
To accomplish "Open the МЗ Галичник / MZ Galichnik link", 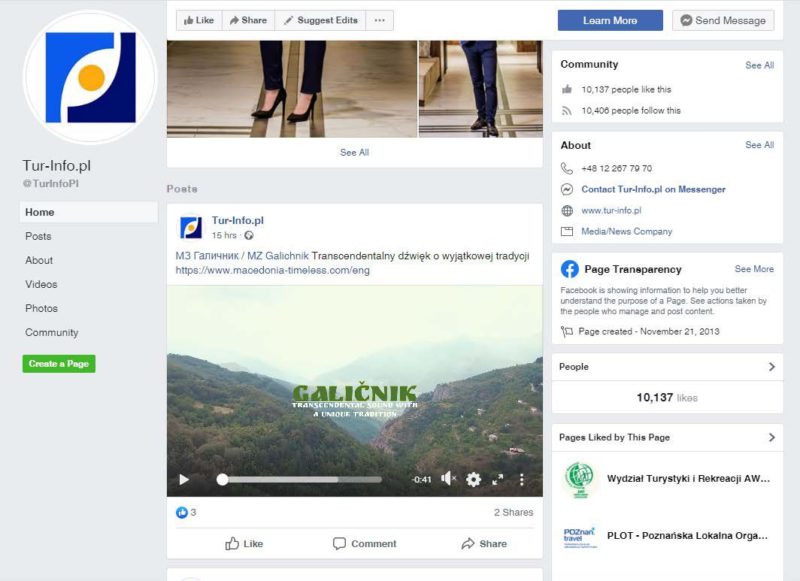I will [242, 256].
